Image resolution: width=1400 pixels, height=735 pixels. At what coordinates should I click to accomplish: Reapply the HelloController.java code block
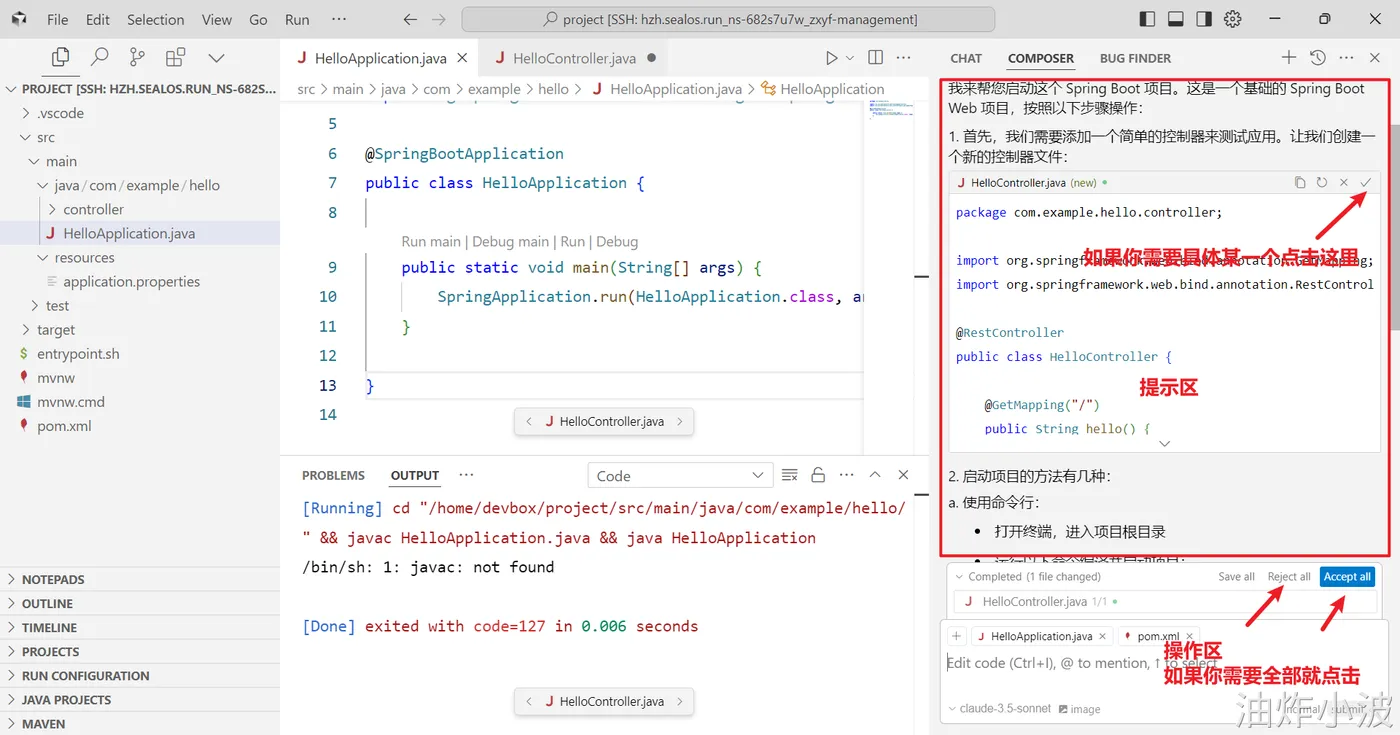click(1322, 183)
